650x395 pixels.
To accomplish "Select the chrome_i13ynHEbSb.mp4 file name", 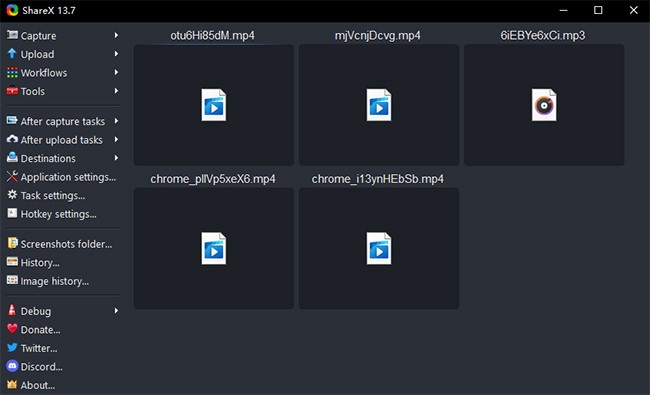I will coord(378,179).
